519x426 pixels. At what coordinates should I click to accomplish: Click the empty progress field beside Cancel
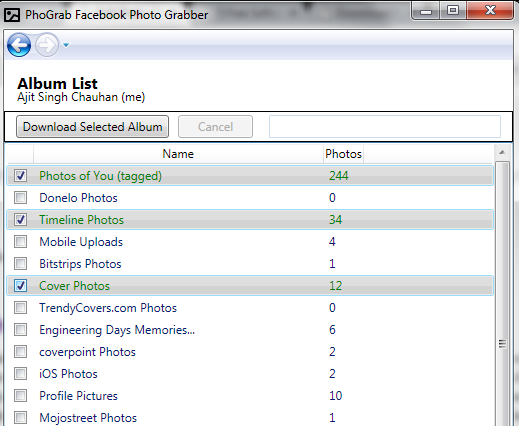(385, 127)
